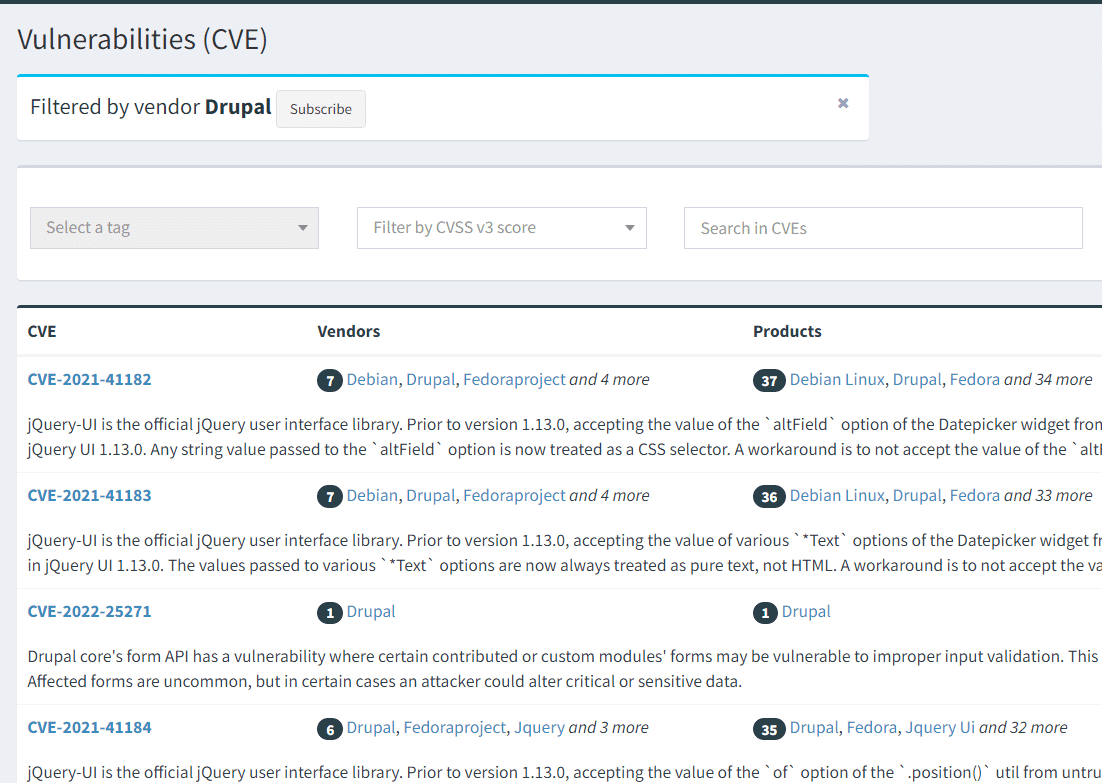Click the product count badge showing 36

pyautogui.click(x=769, y=497)
